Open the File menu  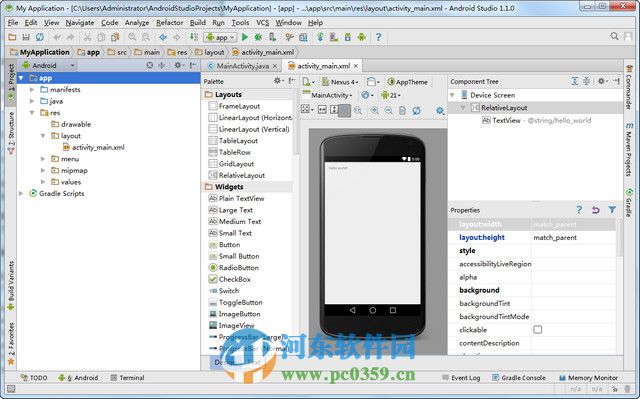13,23
